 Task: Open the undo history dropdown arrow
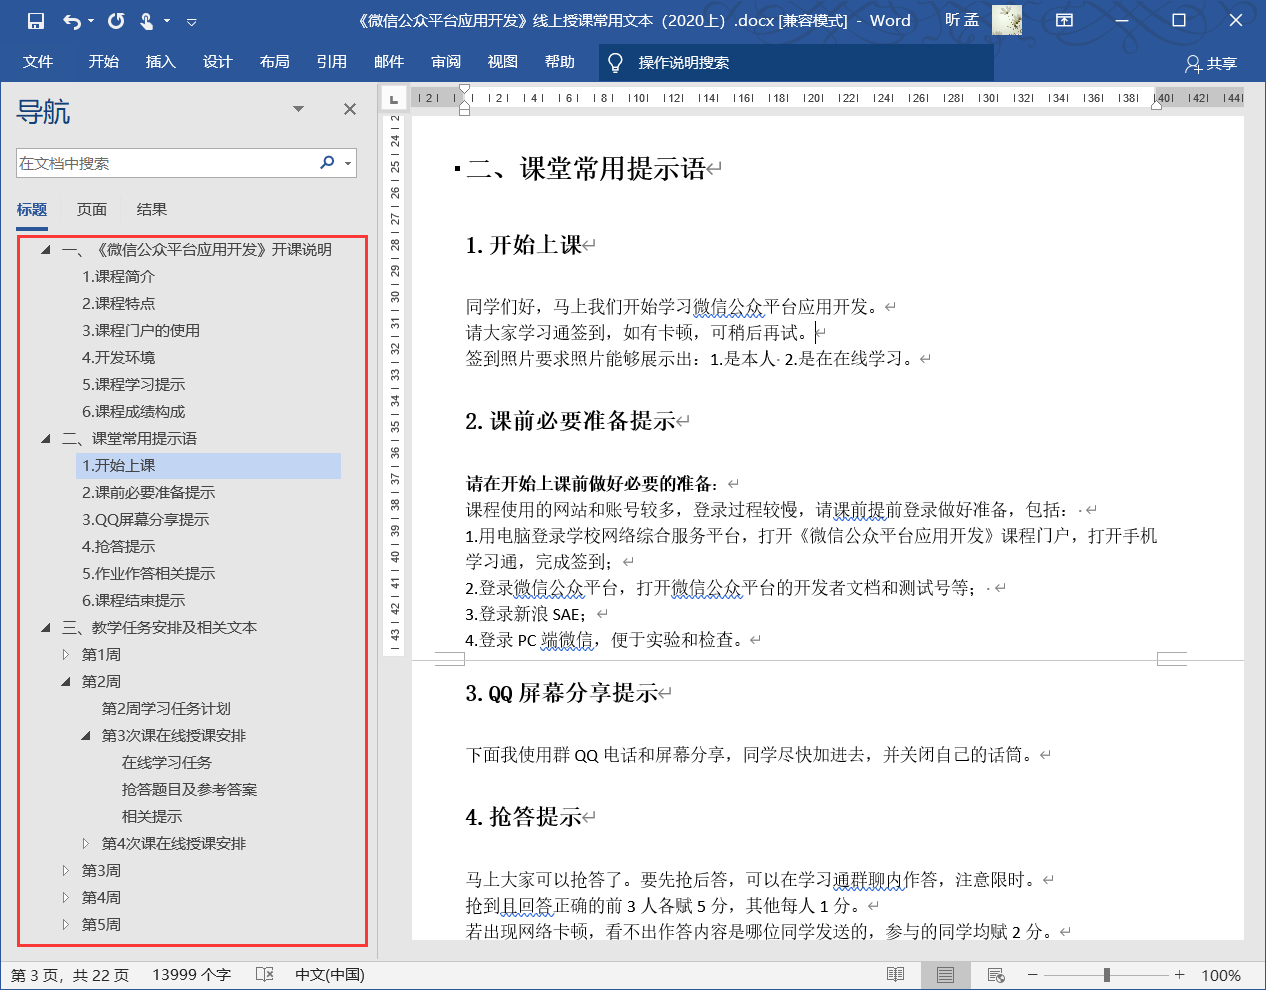91,21
